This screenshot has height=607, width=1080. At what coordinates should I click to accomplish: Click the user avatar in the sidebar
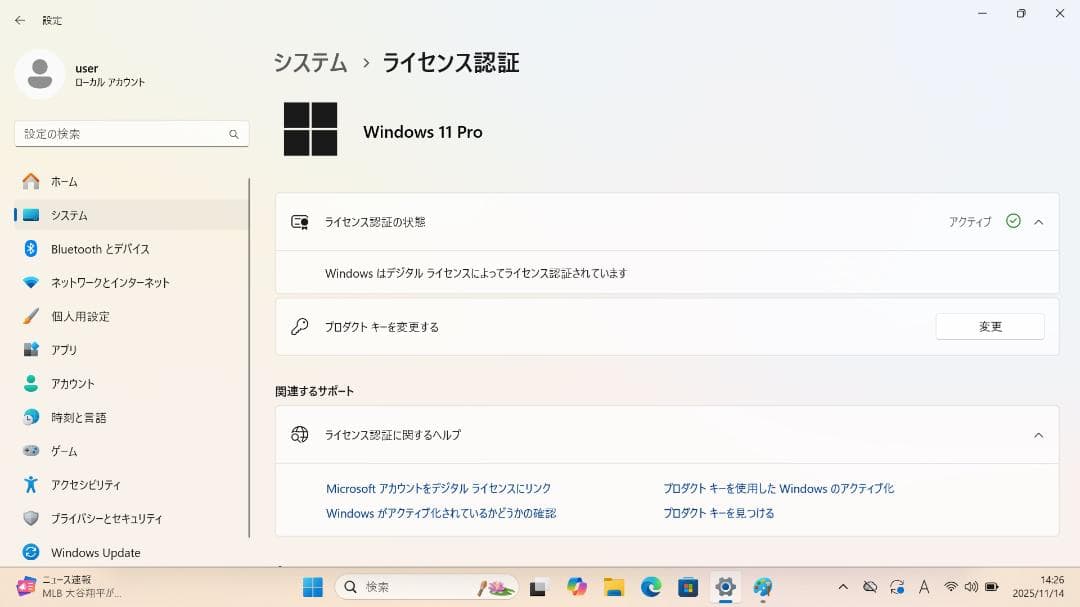(x=40, y=75)
